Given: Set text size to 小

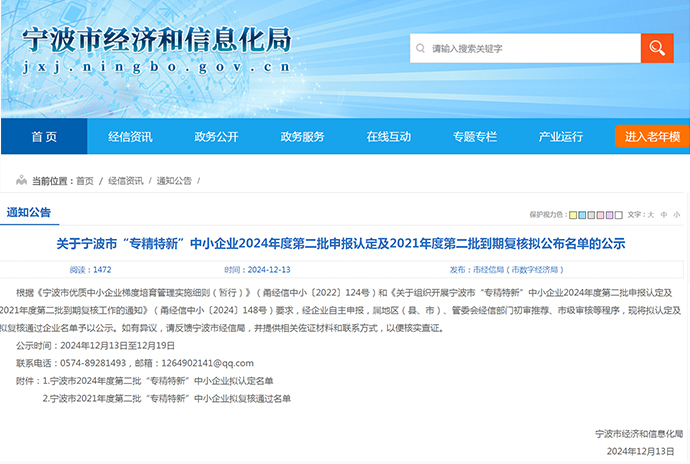Looking at the screenshot, I should coord(676,215).
